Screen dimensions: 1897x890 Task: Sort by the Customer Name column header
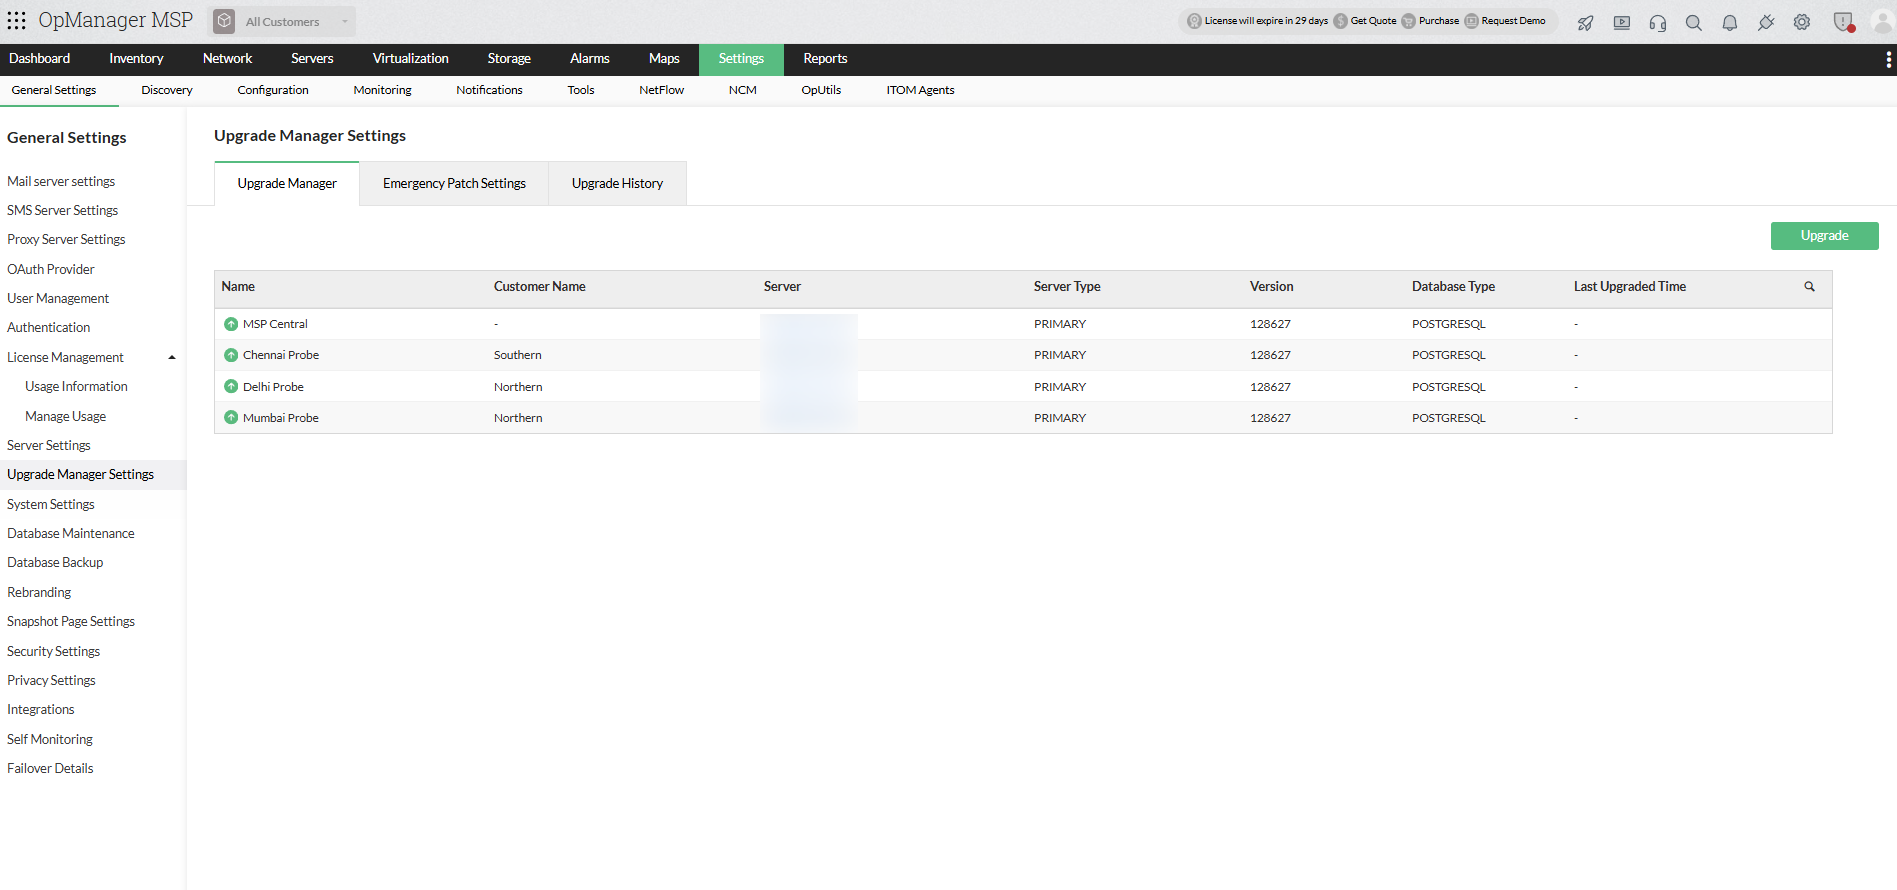[539, 287]
